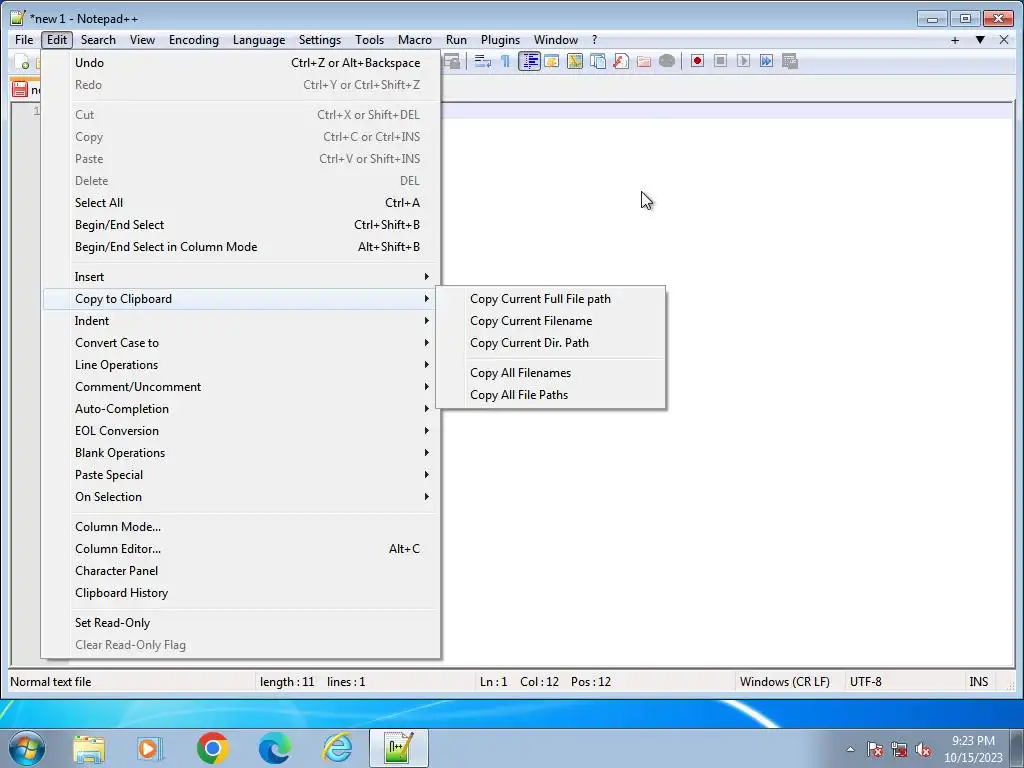Toggle the INS status bar indicator
This screenshot has width=1024, height=768.
pyautogui.click(x=978, y=682)
